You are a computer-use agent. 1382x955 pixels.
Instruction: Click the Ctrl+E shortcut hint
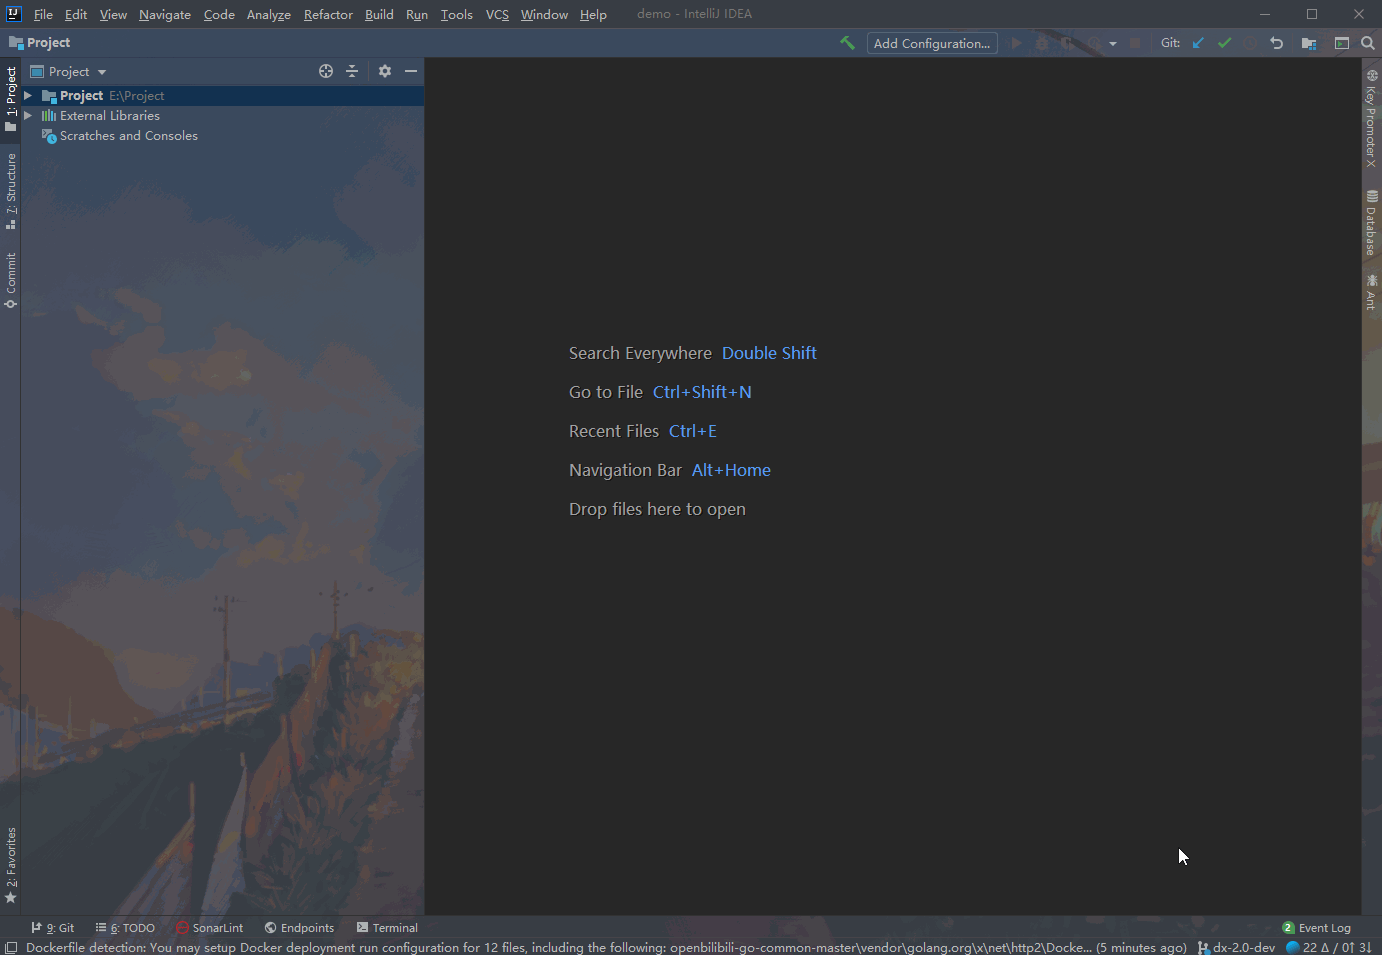pyautogui.click(x=693, y=431)
